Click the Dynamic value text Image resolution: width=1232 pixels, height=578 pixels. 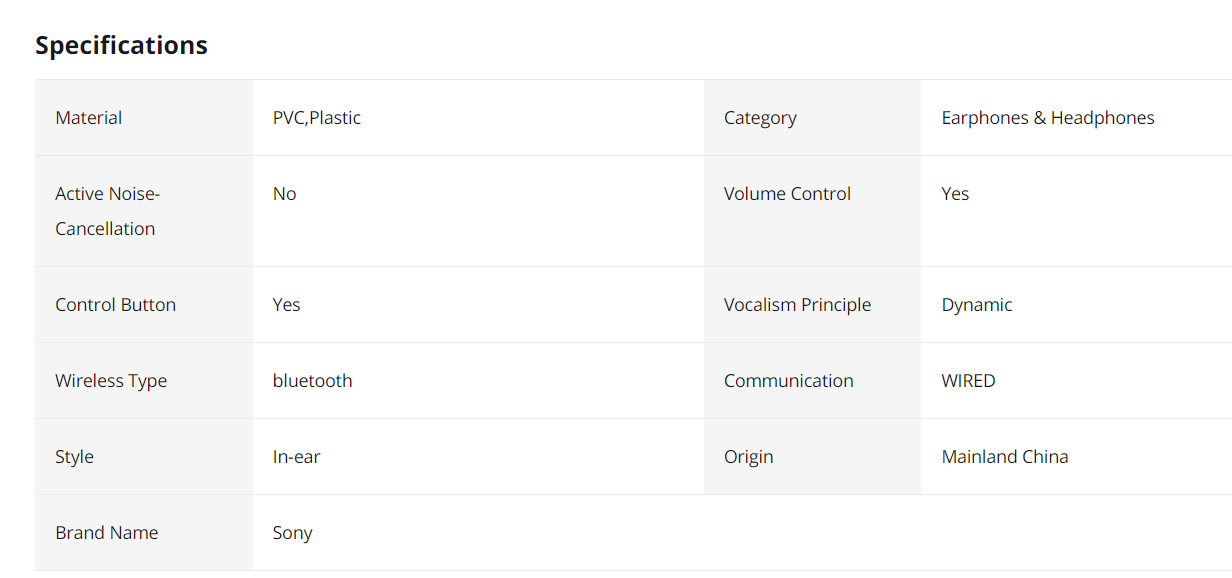(x=977, y=305)
